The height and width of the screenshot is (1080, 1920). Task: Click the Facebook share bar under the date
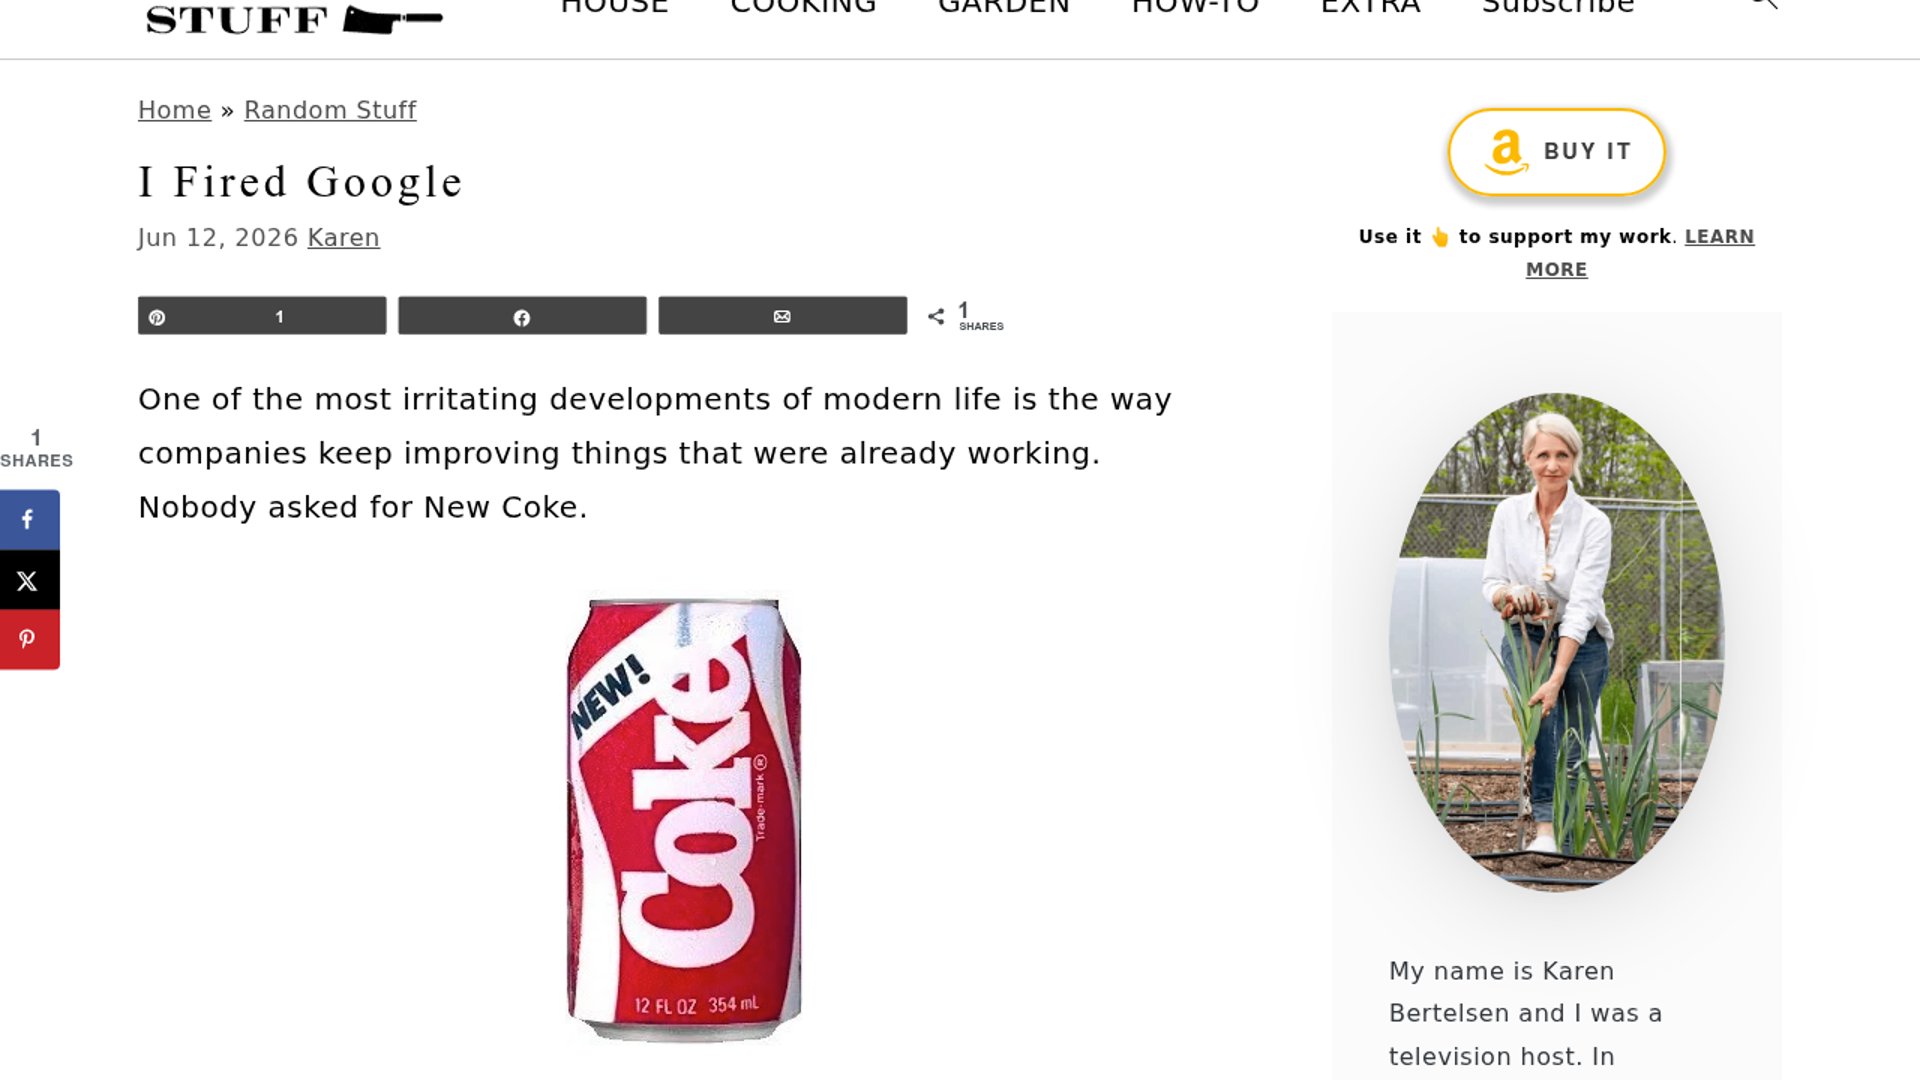tap(522, 316)
